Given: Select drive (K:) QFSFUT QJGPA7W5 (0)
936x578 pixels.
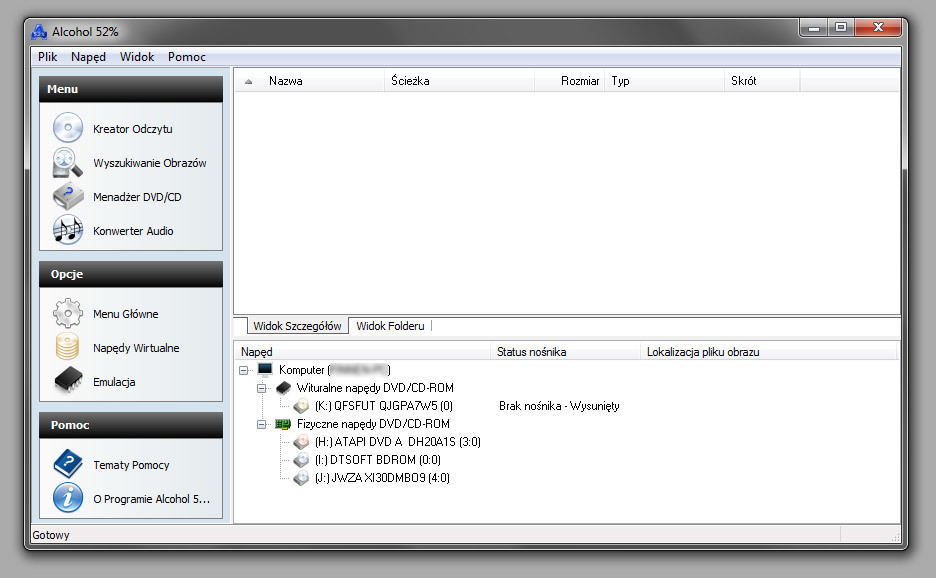Looking at the screenshot, I should [x=384, y=406].
